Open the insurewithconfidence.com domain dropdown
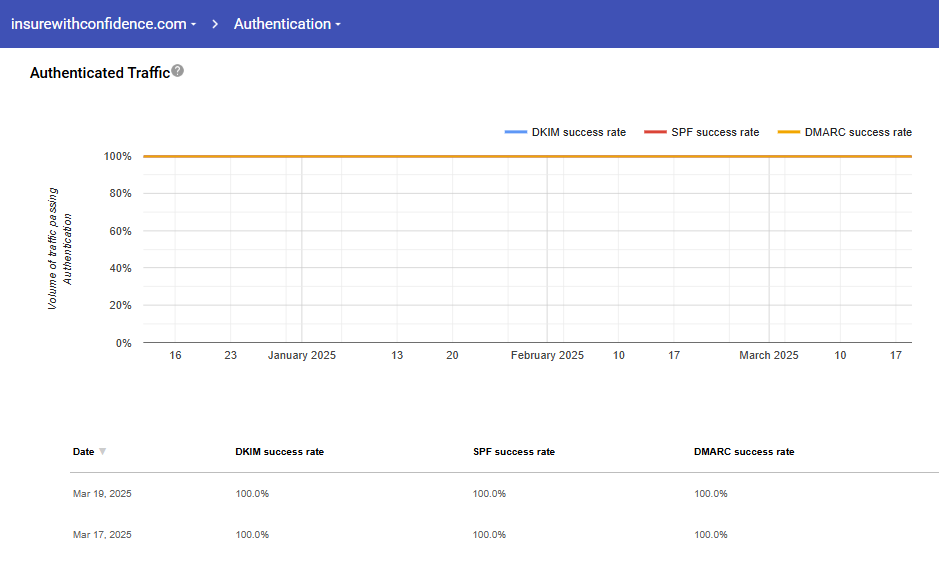939x562 pixels. 103,24
